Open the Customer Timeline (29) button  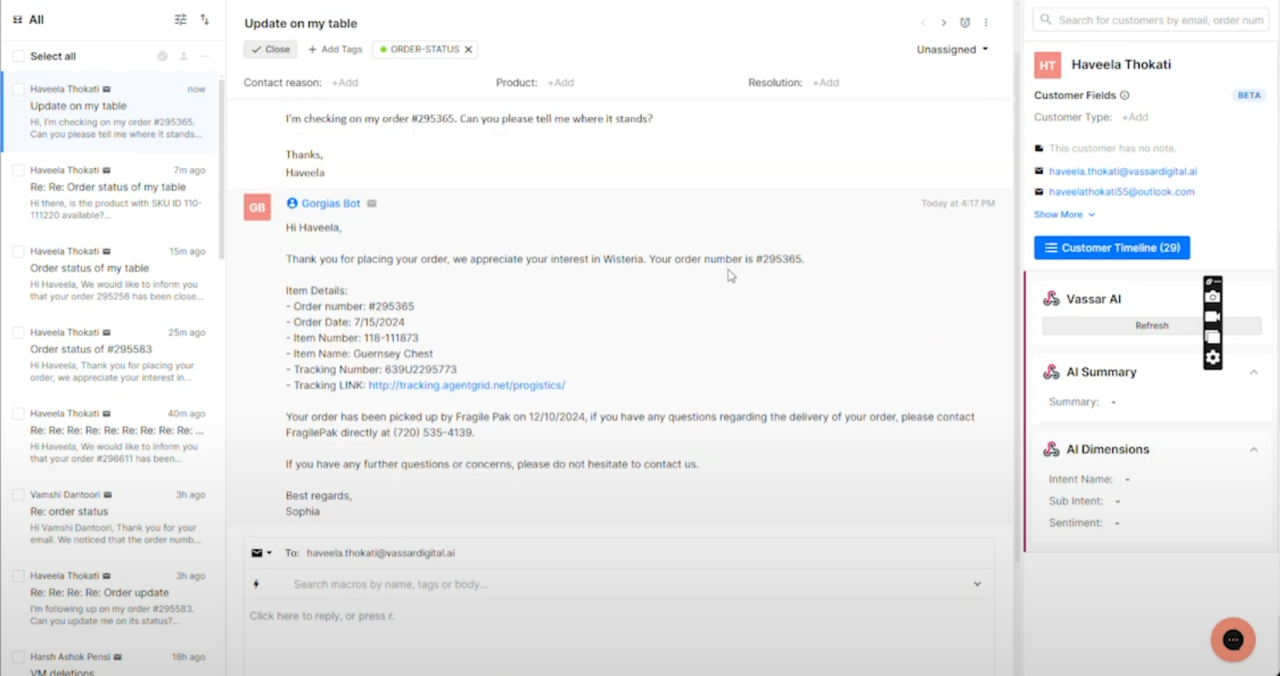1112,248
